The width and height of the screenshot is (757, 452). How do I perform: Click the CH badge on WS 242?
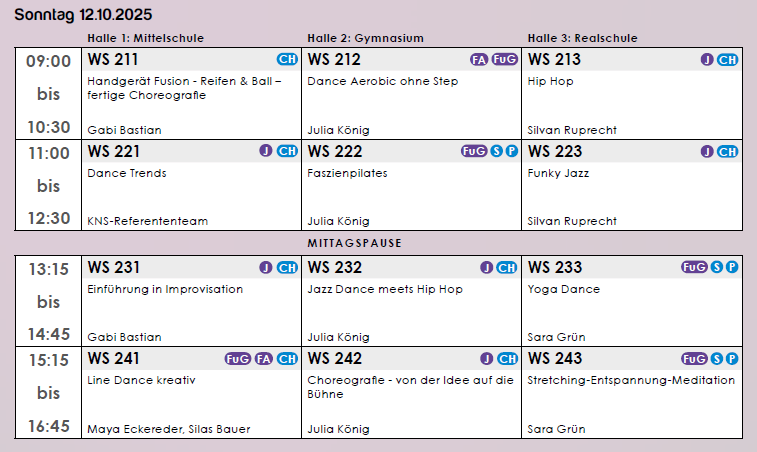click(x=507, y=359)
